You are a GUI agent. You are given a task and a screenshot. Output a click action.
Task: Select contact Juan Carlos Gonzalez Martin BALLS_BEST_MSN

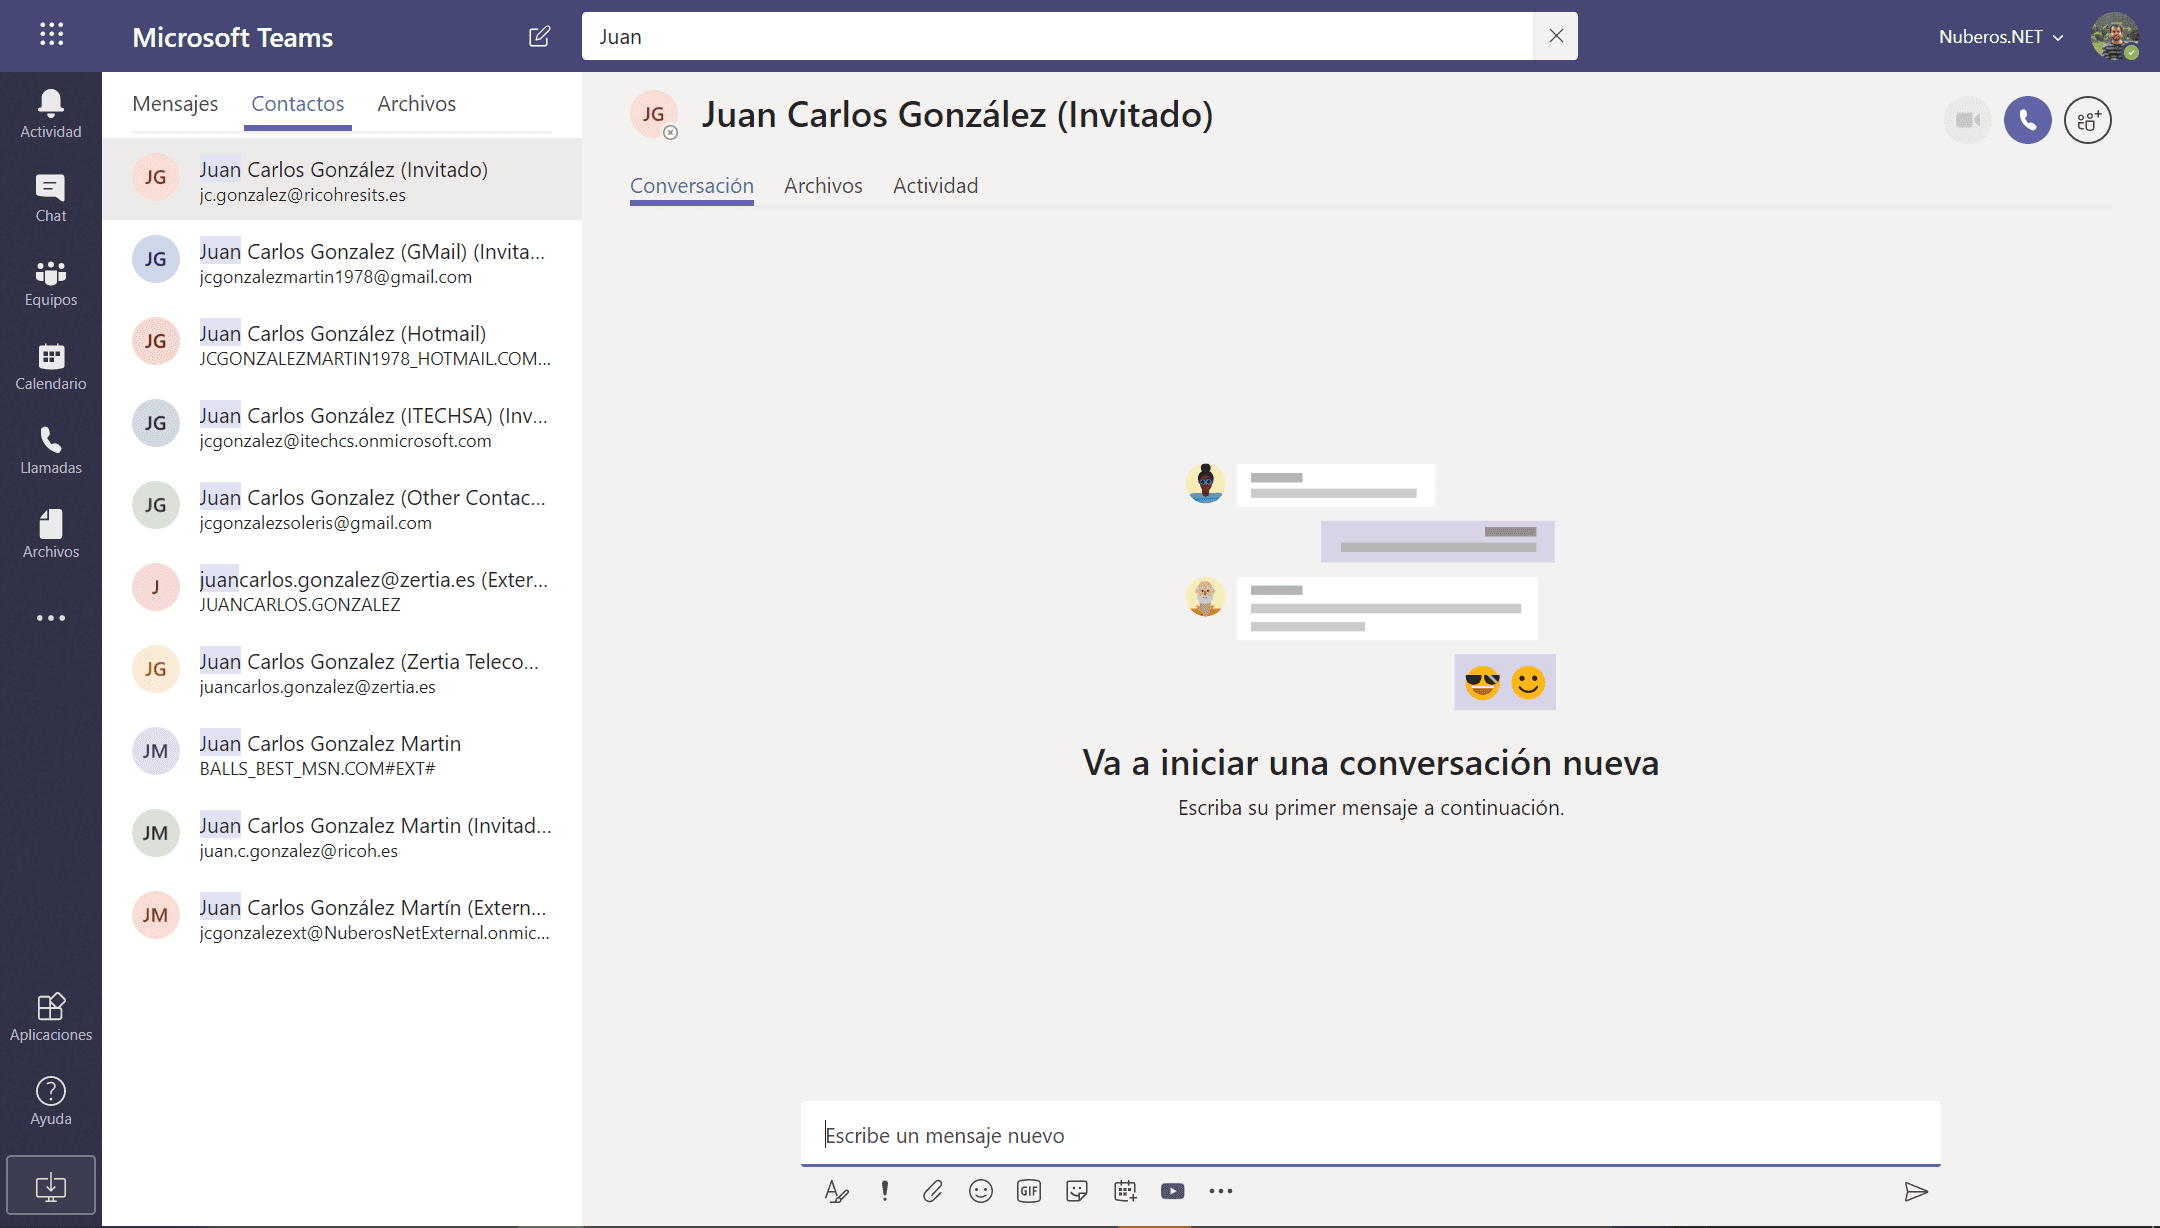[342, 754]
